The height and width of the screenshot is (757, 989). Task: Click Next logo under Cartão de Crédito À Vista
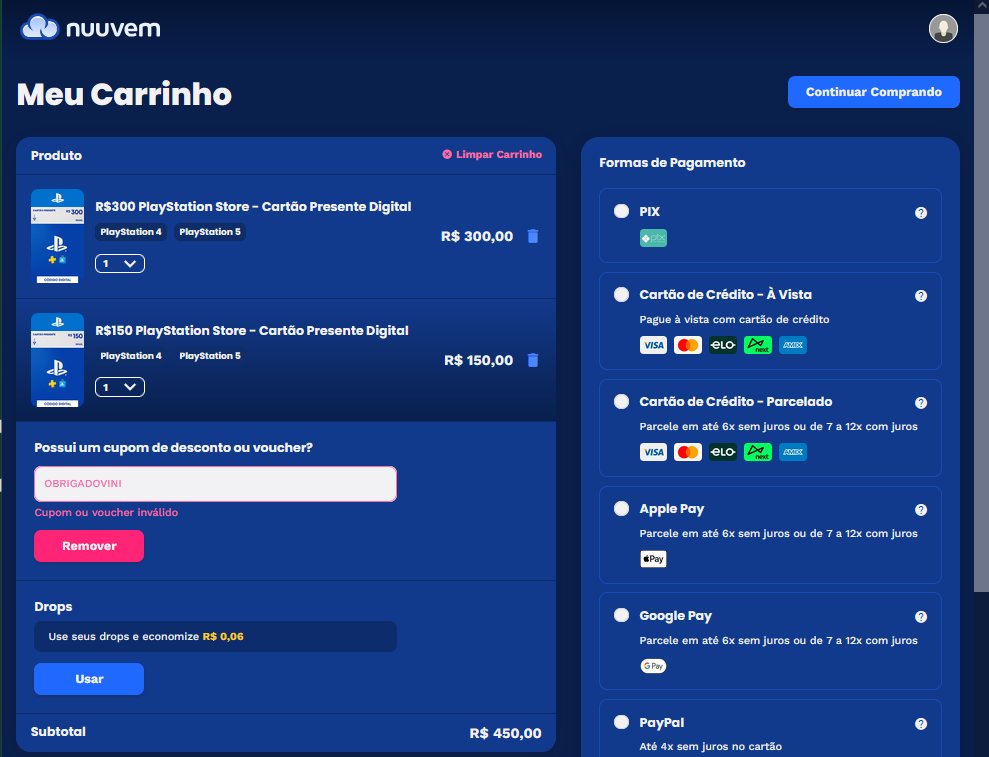758,345
